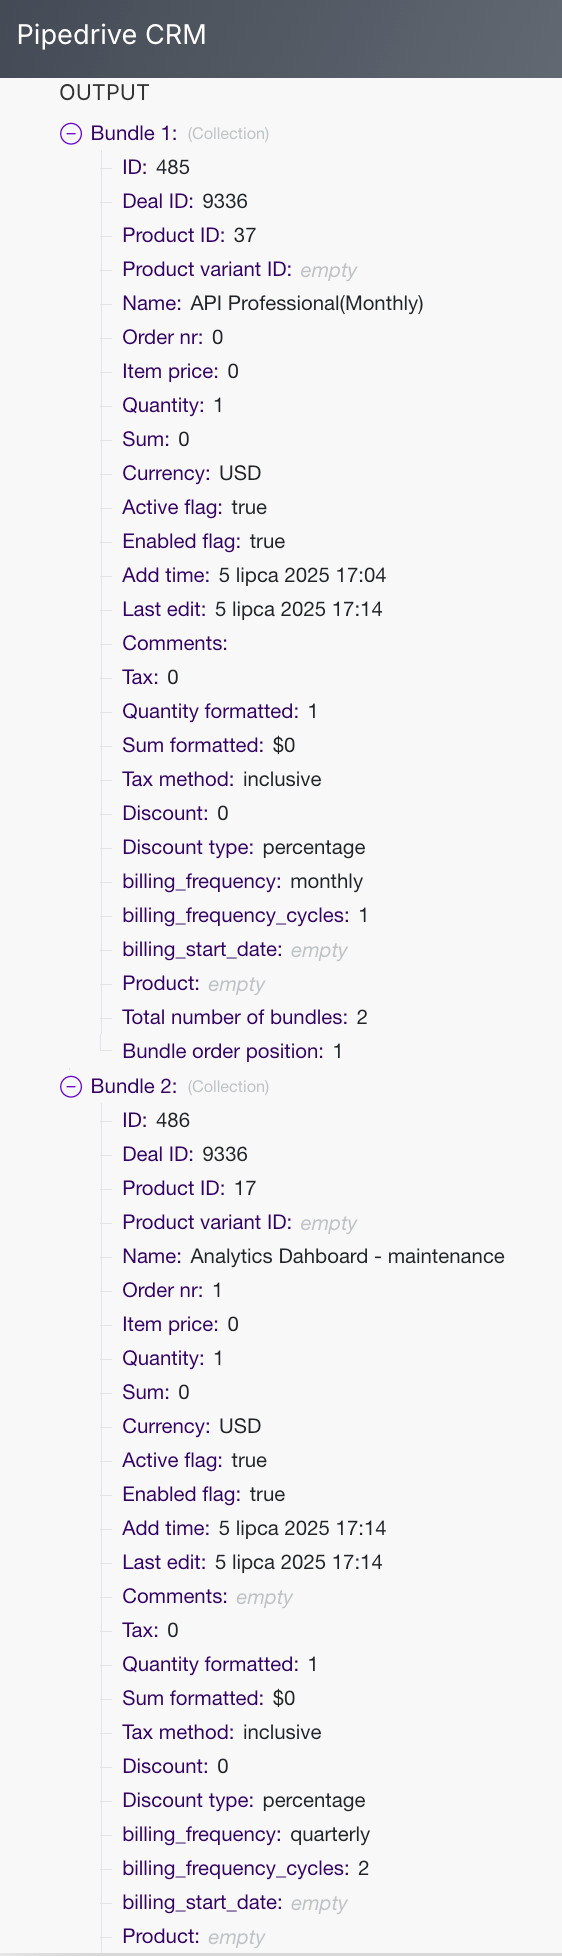Select Bundle order position row

tap(232, 1051)
